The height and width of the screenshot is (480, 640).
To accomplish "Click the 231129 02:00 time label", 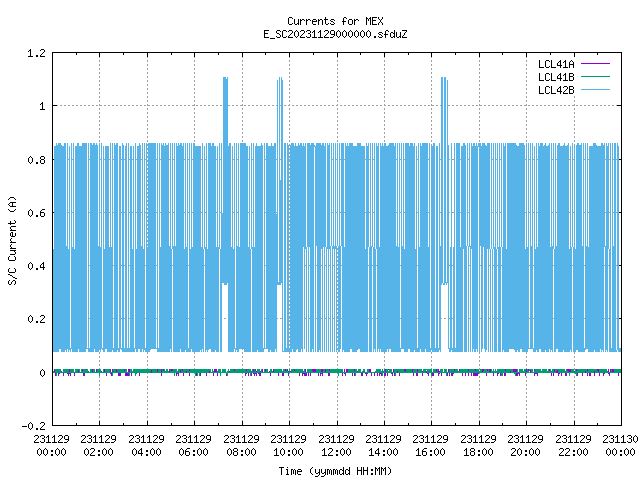I will 98,446.
